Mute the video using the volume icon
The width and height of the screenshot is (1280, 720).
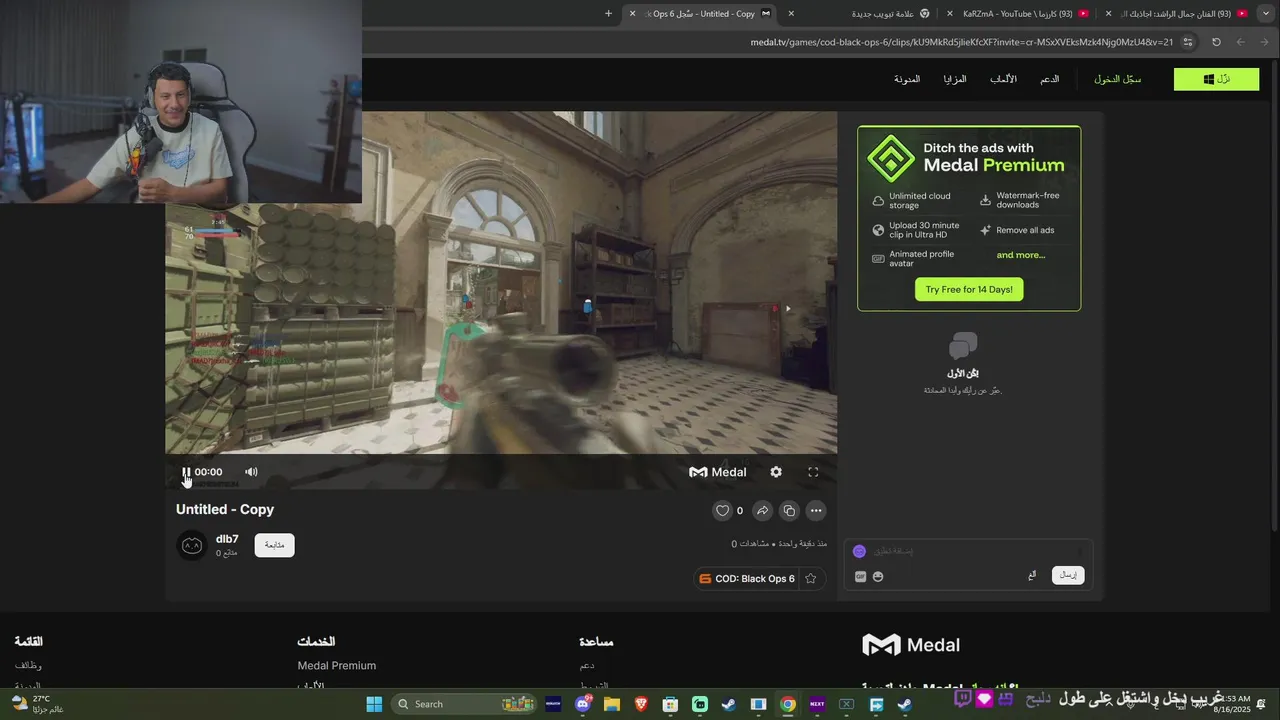coord(251,472)
